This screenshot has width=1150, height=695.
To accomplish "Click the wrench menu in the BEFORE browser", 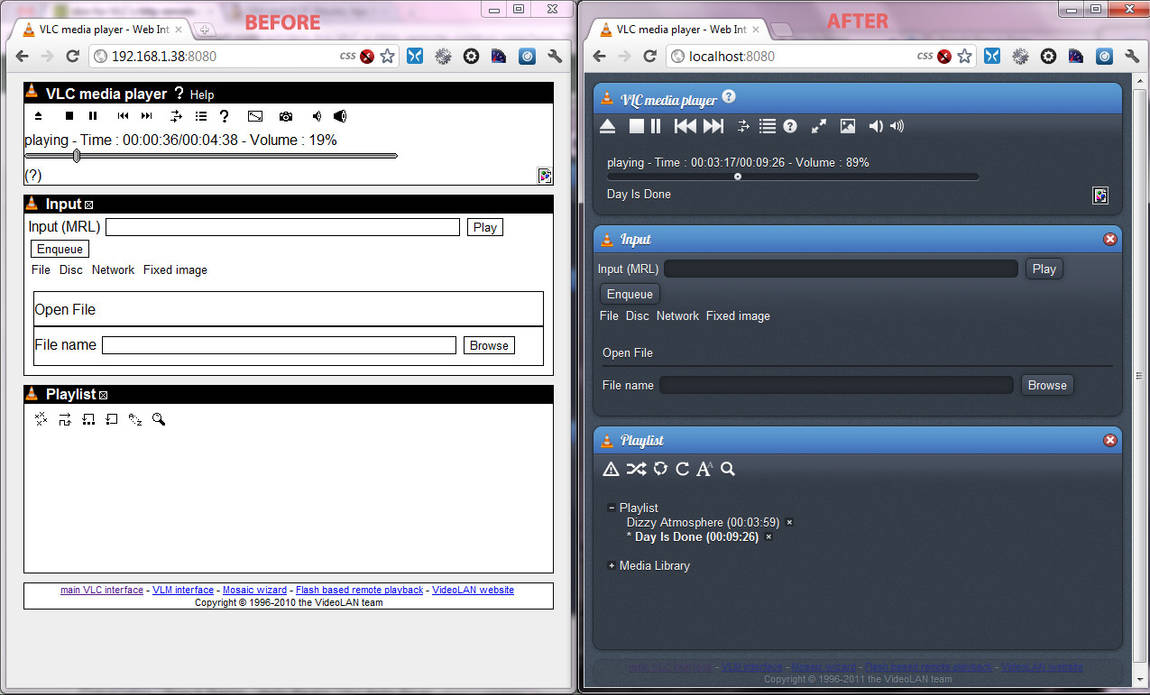I will (554, 56).
